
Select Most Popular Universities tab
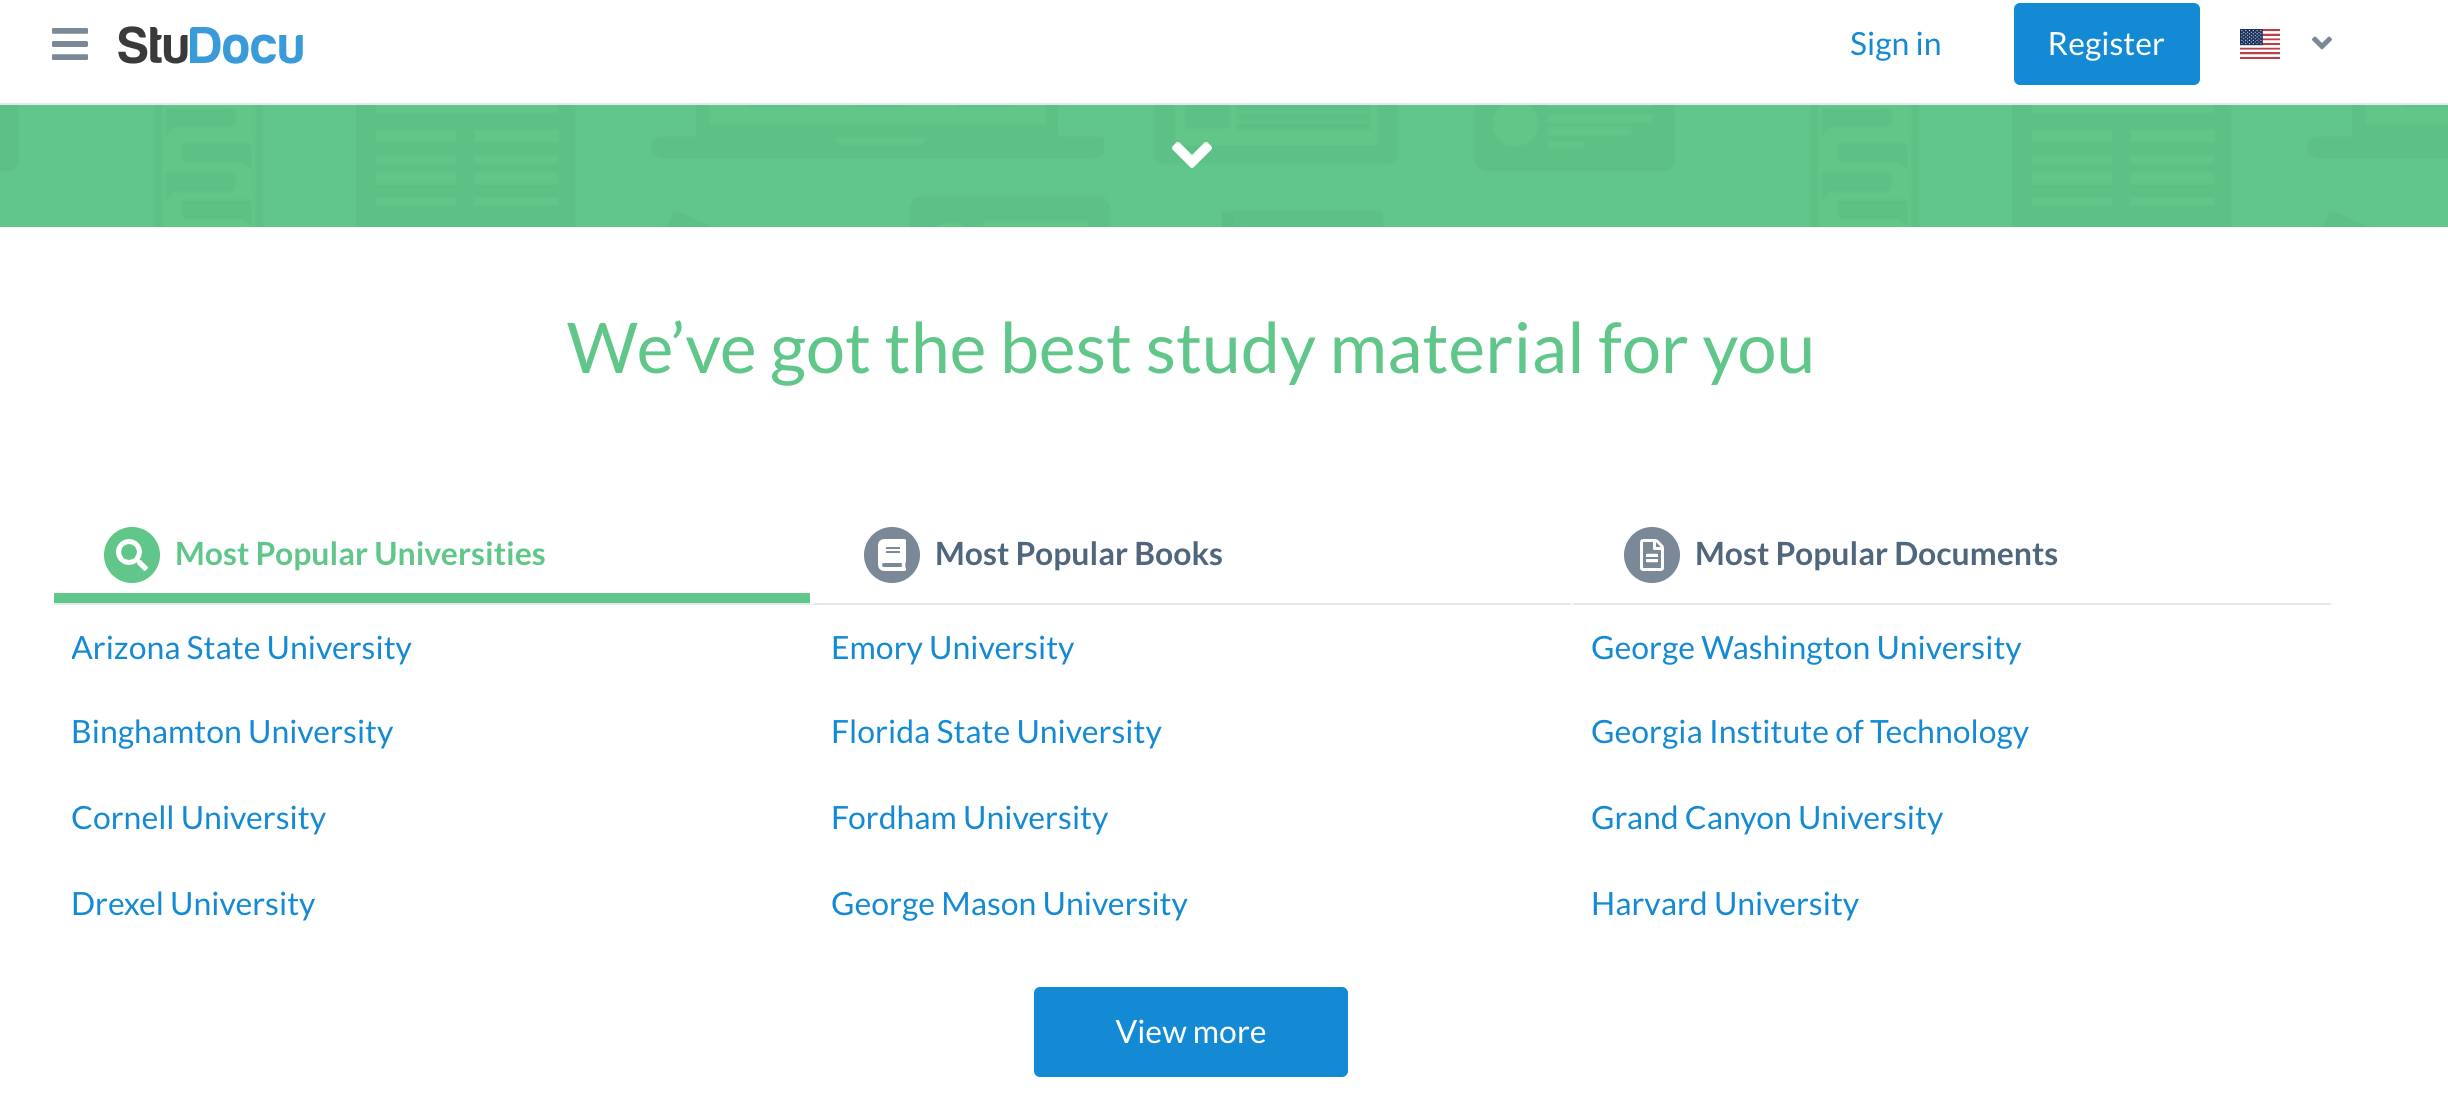pos(360,555)
